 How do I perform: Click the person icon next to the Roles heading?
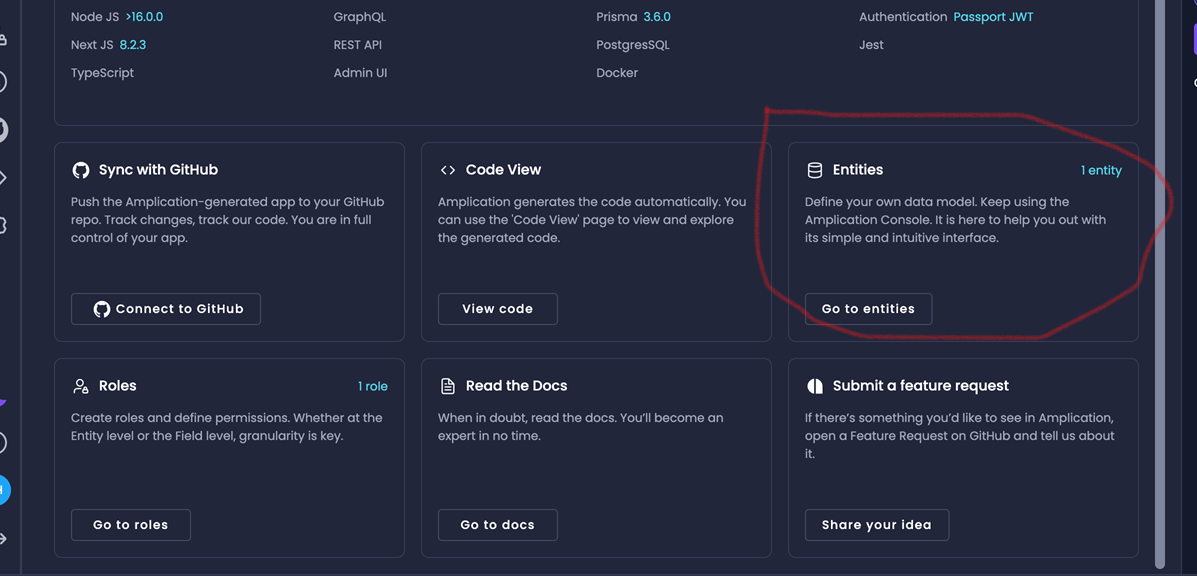pyautogui.click(x=81, y=385)
